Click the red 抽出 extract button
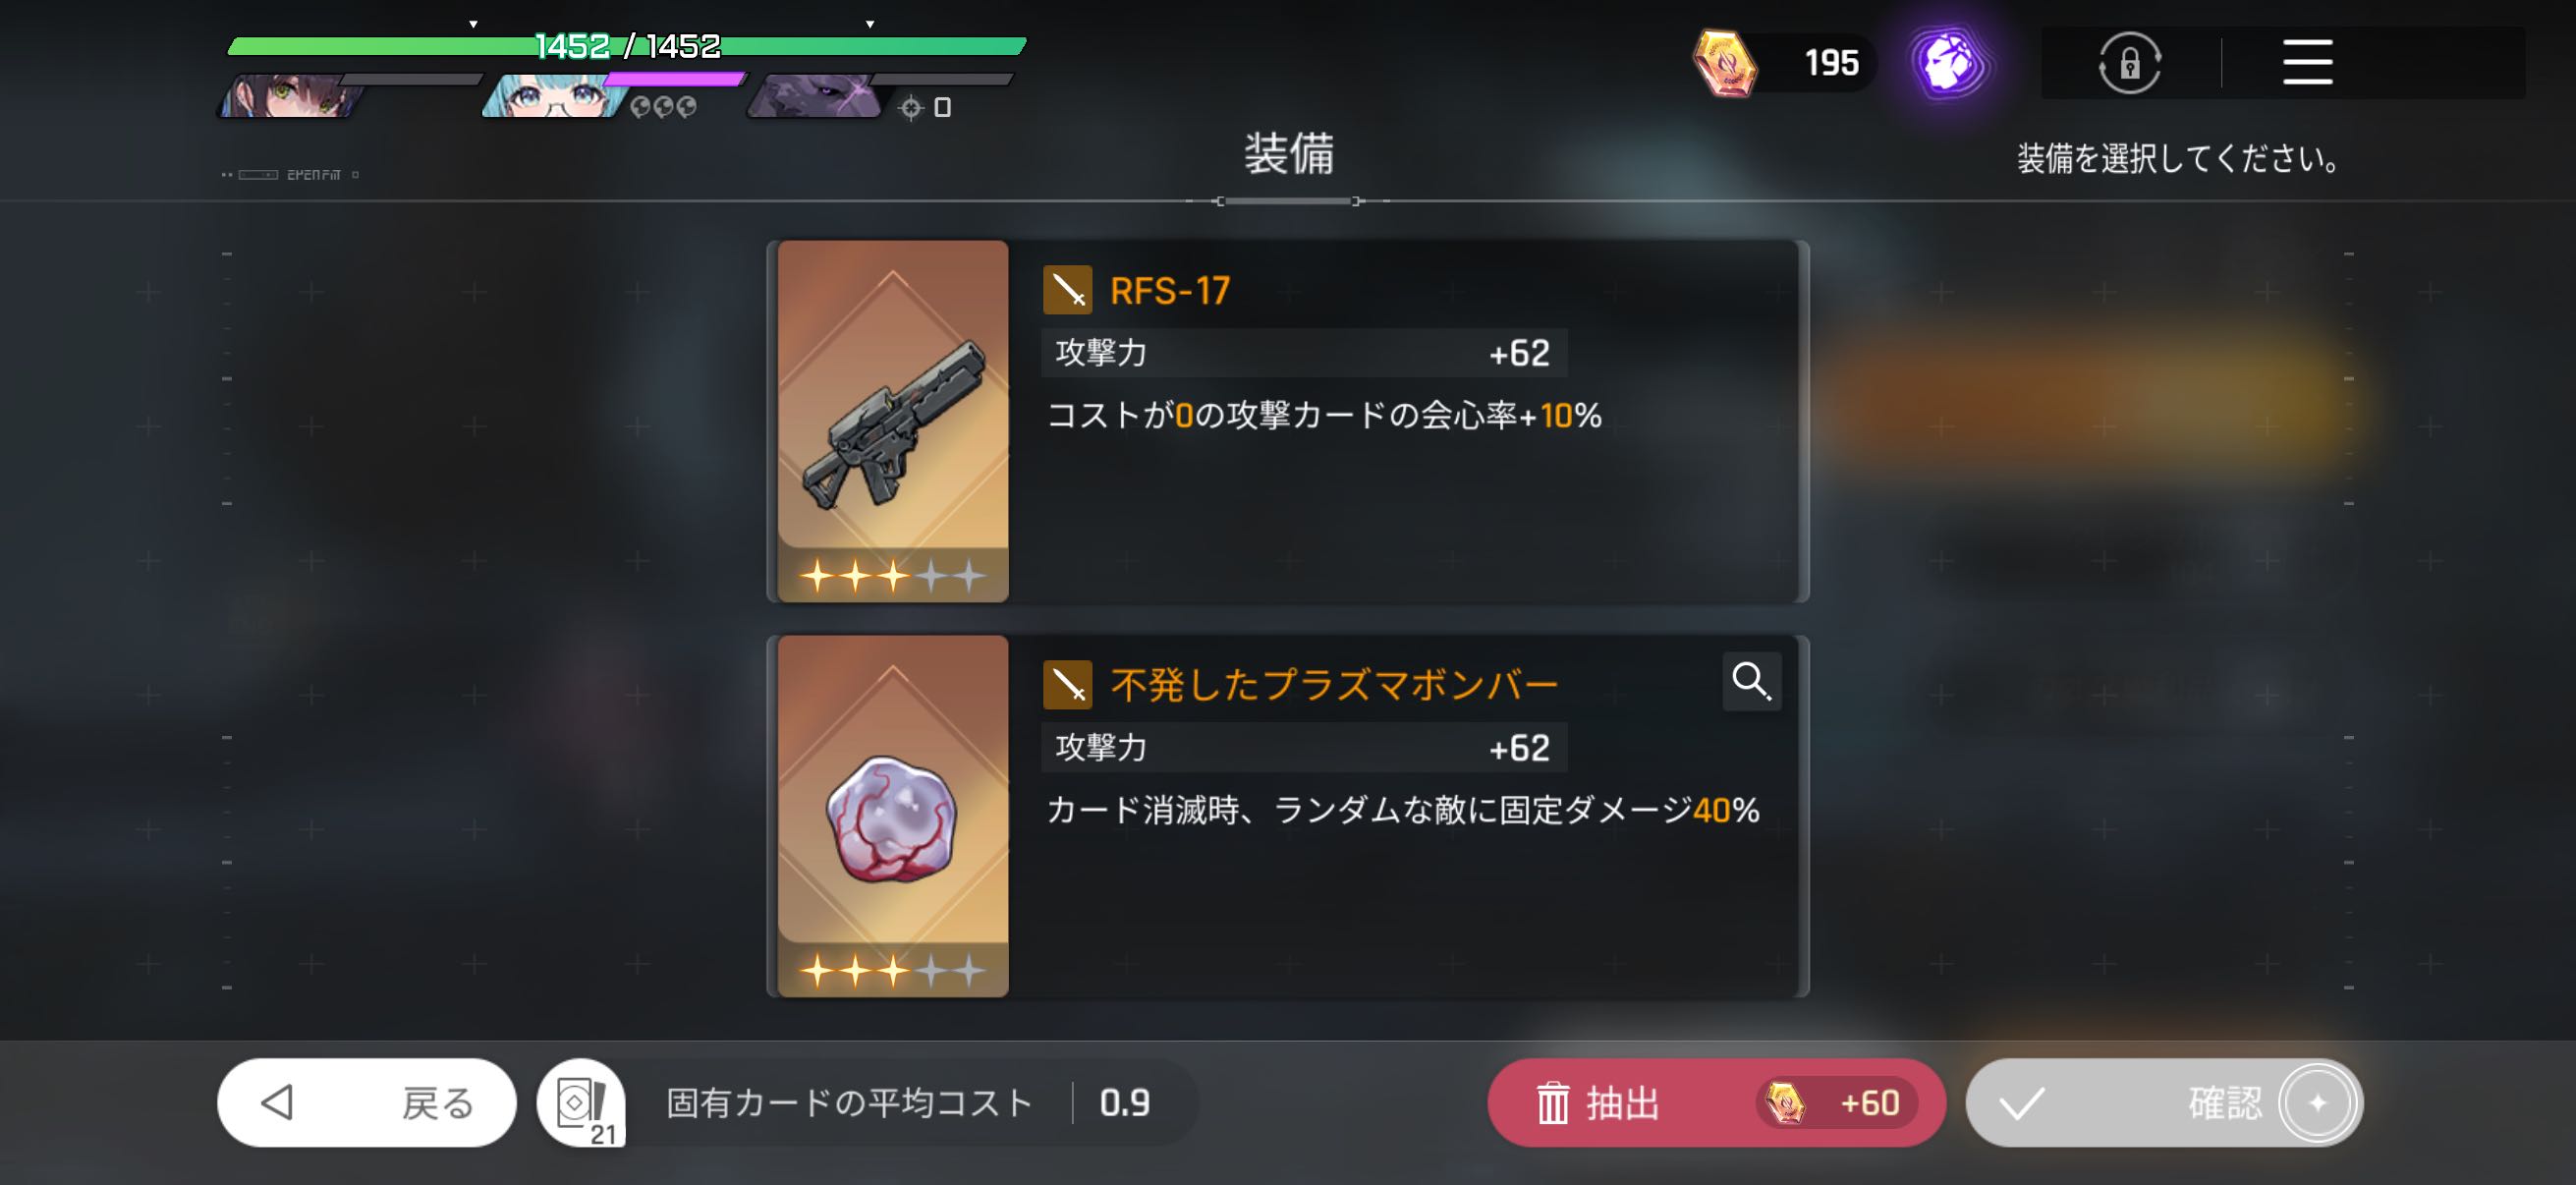The width and height of the screenshot is (2576, 1185). (x=1716, y=1102)
